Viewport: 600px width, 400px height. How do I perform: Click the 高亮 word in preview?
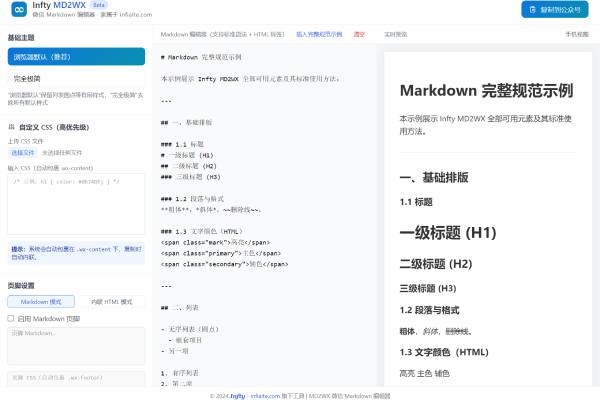point(407,373)
